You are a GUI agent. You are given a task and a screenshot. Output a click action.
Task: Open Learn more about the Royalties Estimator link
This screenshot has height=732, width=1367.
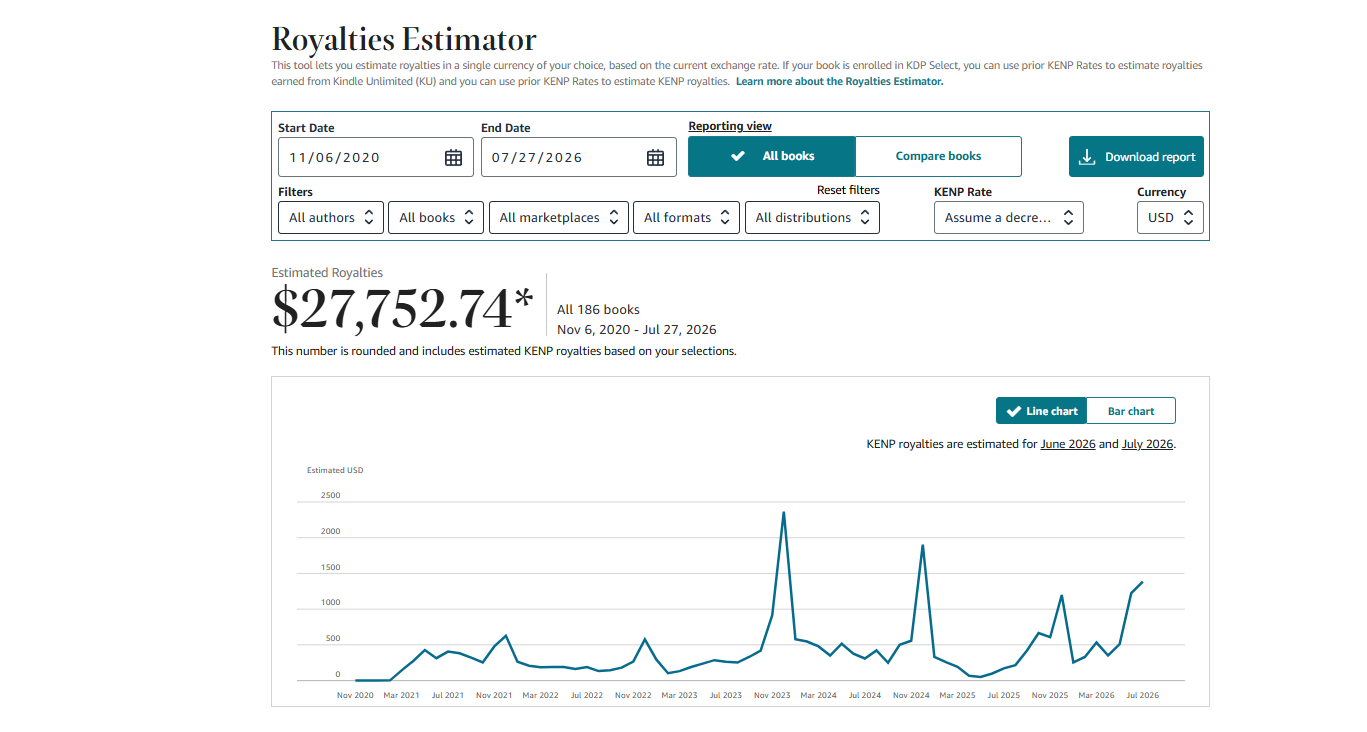[x=839, y=82]
